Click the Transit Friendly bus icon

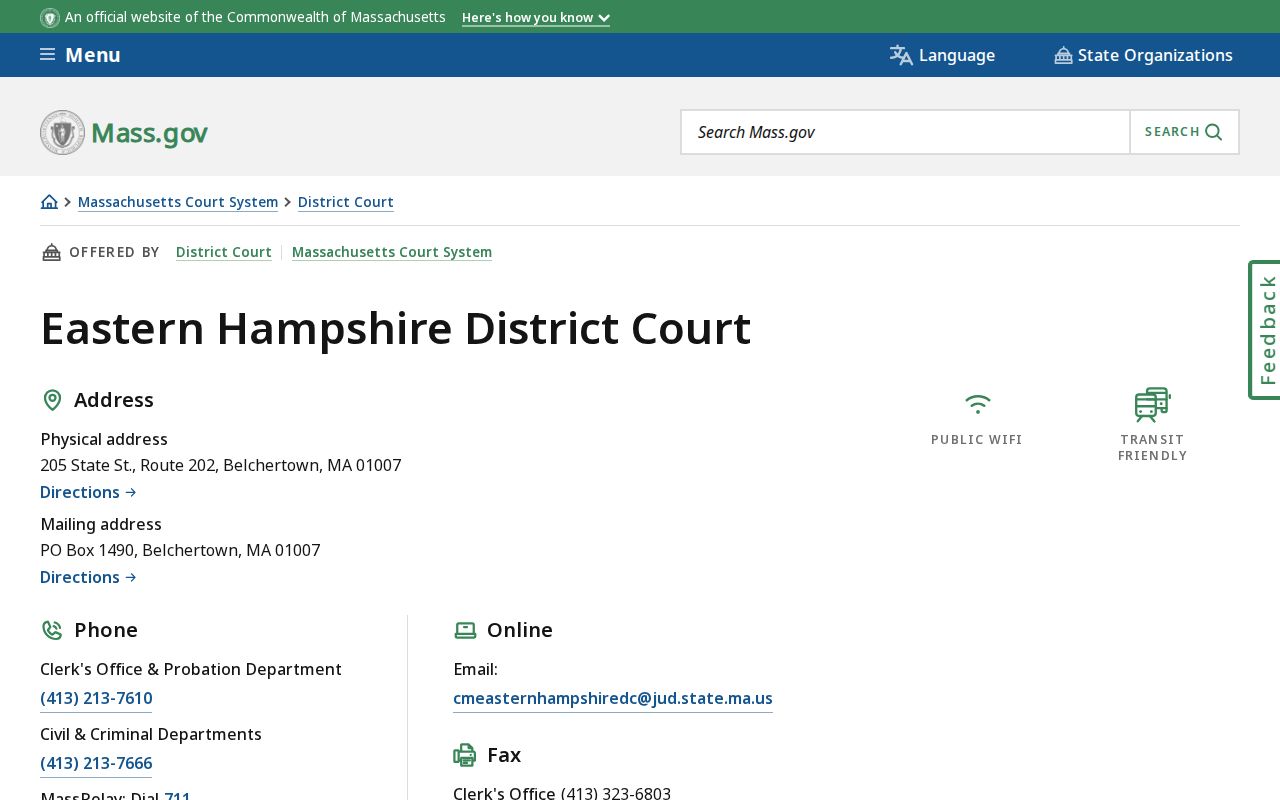click(1152, 405)
